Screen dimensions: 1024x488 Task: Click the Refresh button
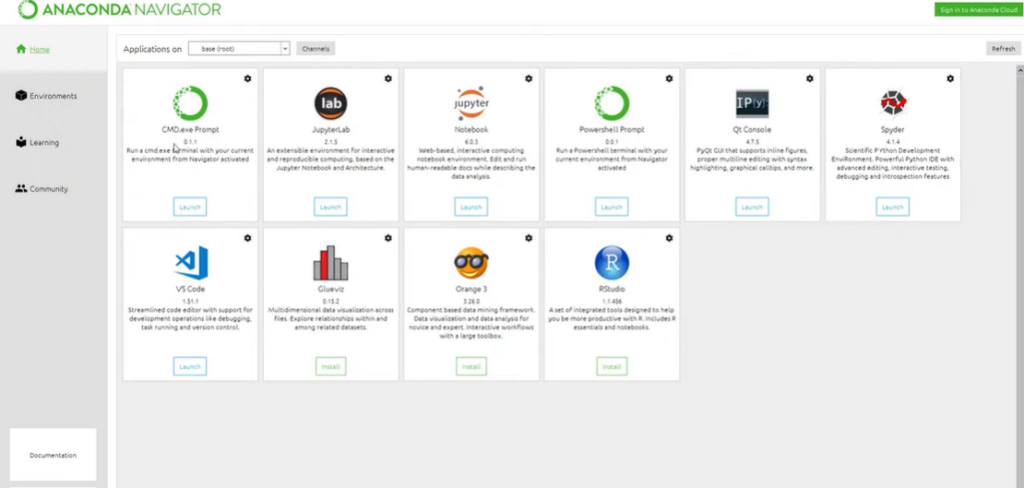point(1003,48)
